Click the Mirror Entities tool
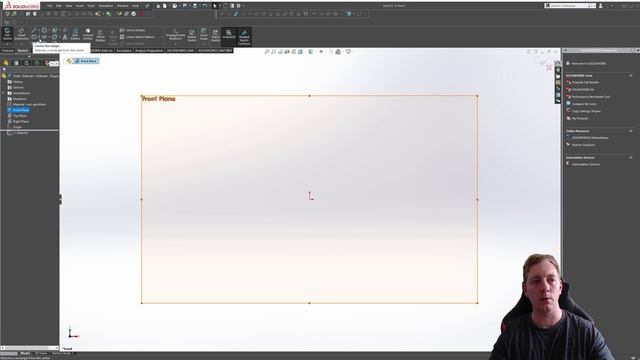Viewport: 640px width, 360px height. tap(133, 30)
